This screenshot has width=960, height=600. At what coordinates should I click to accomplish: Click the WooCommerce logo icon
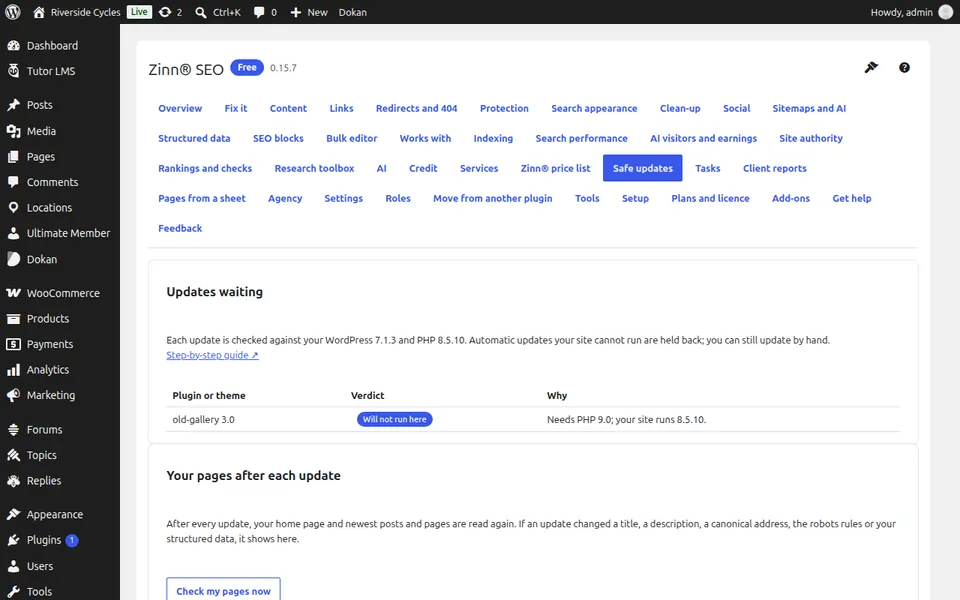point(13,293)
